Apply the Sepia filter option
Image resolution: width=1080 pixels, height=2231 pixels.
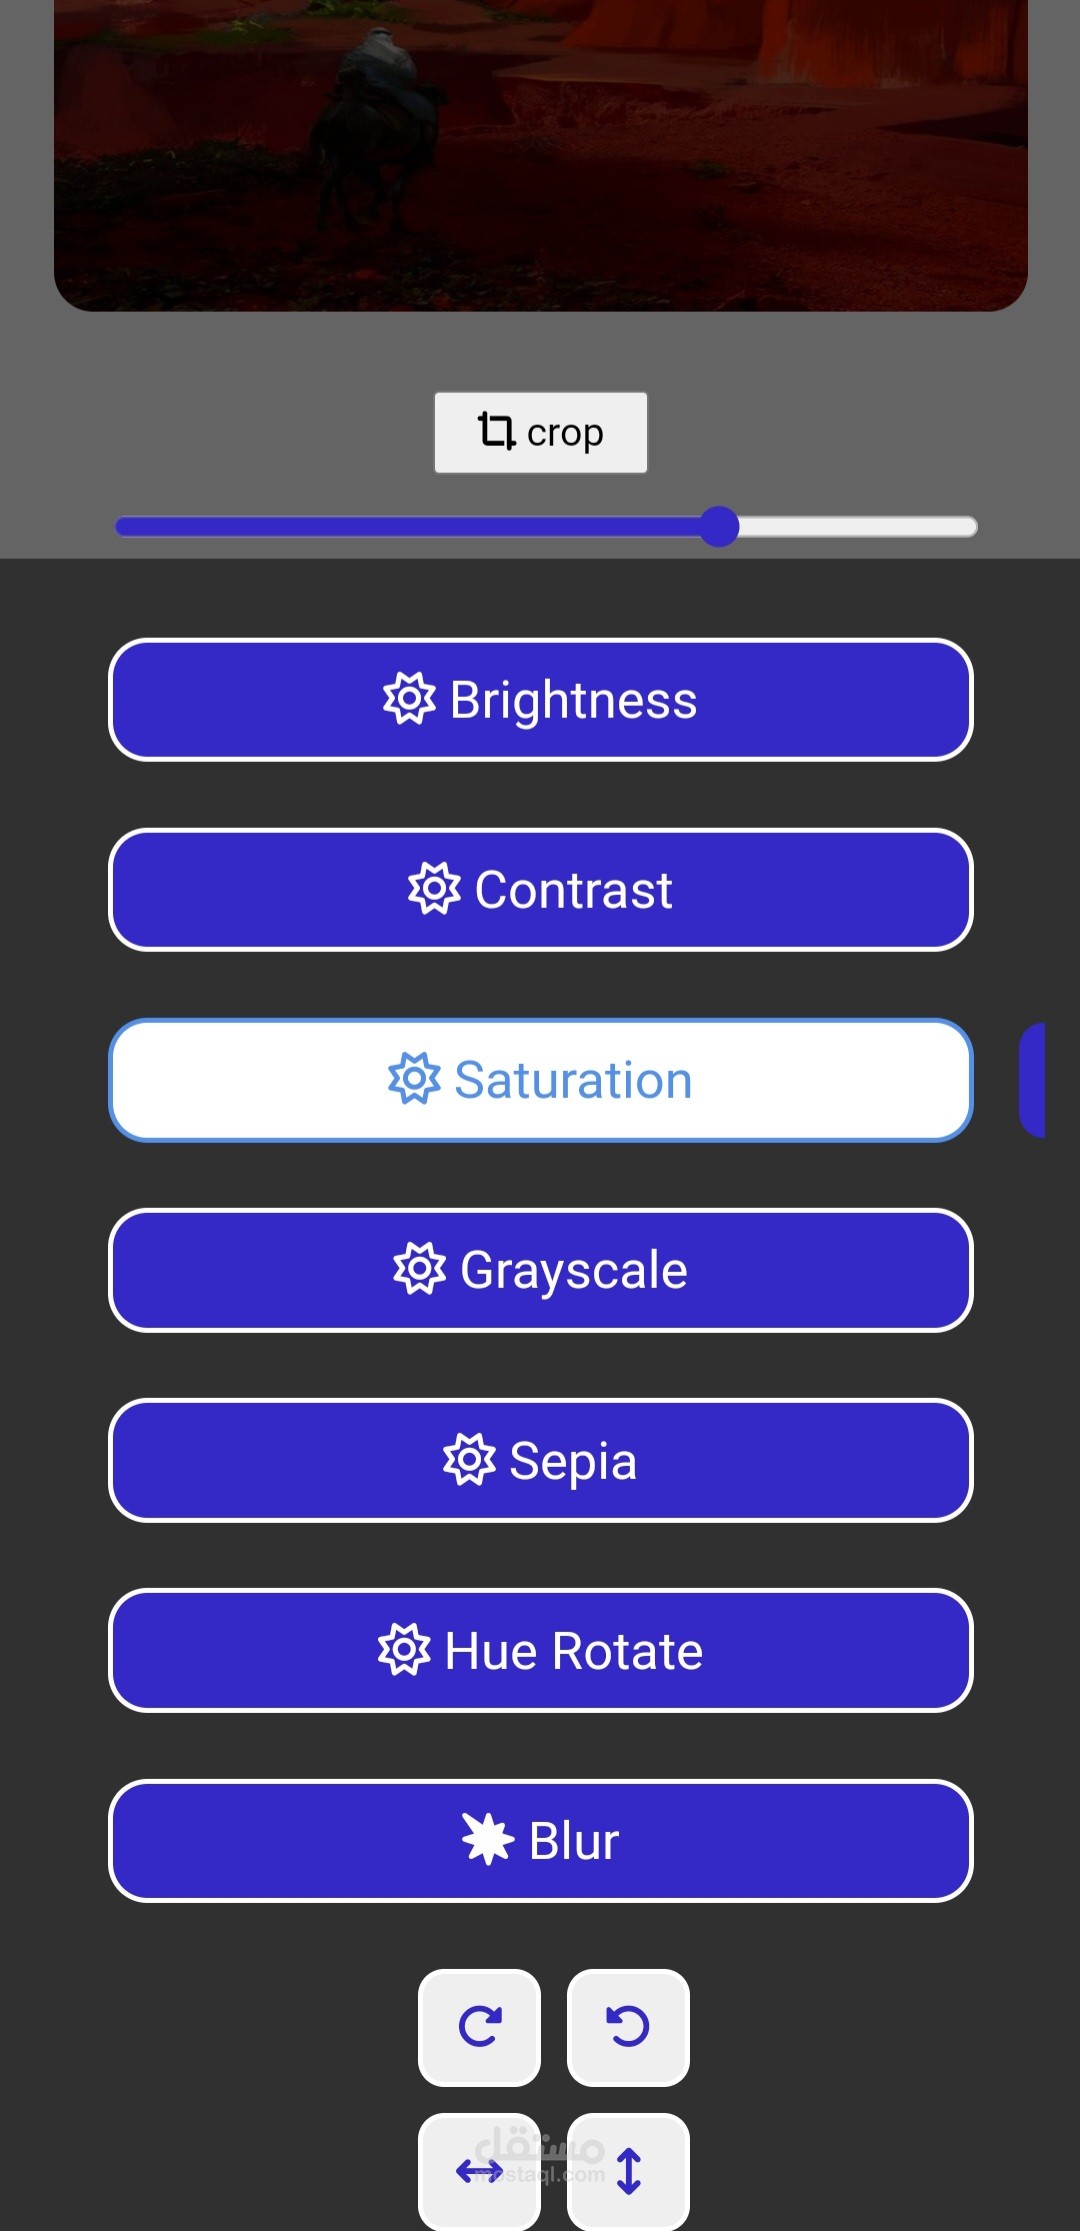[540, 1460]
